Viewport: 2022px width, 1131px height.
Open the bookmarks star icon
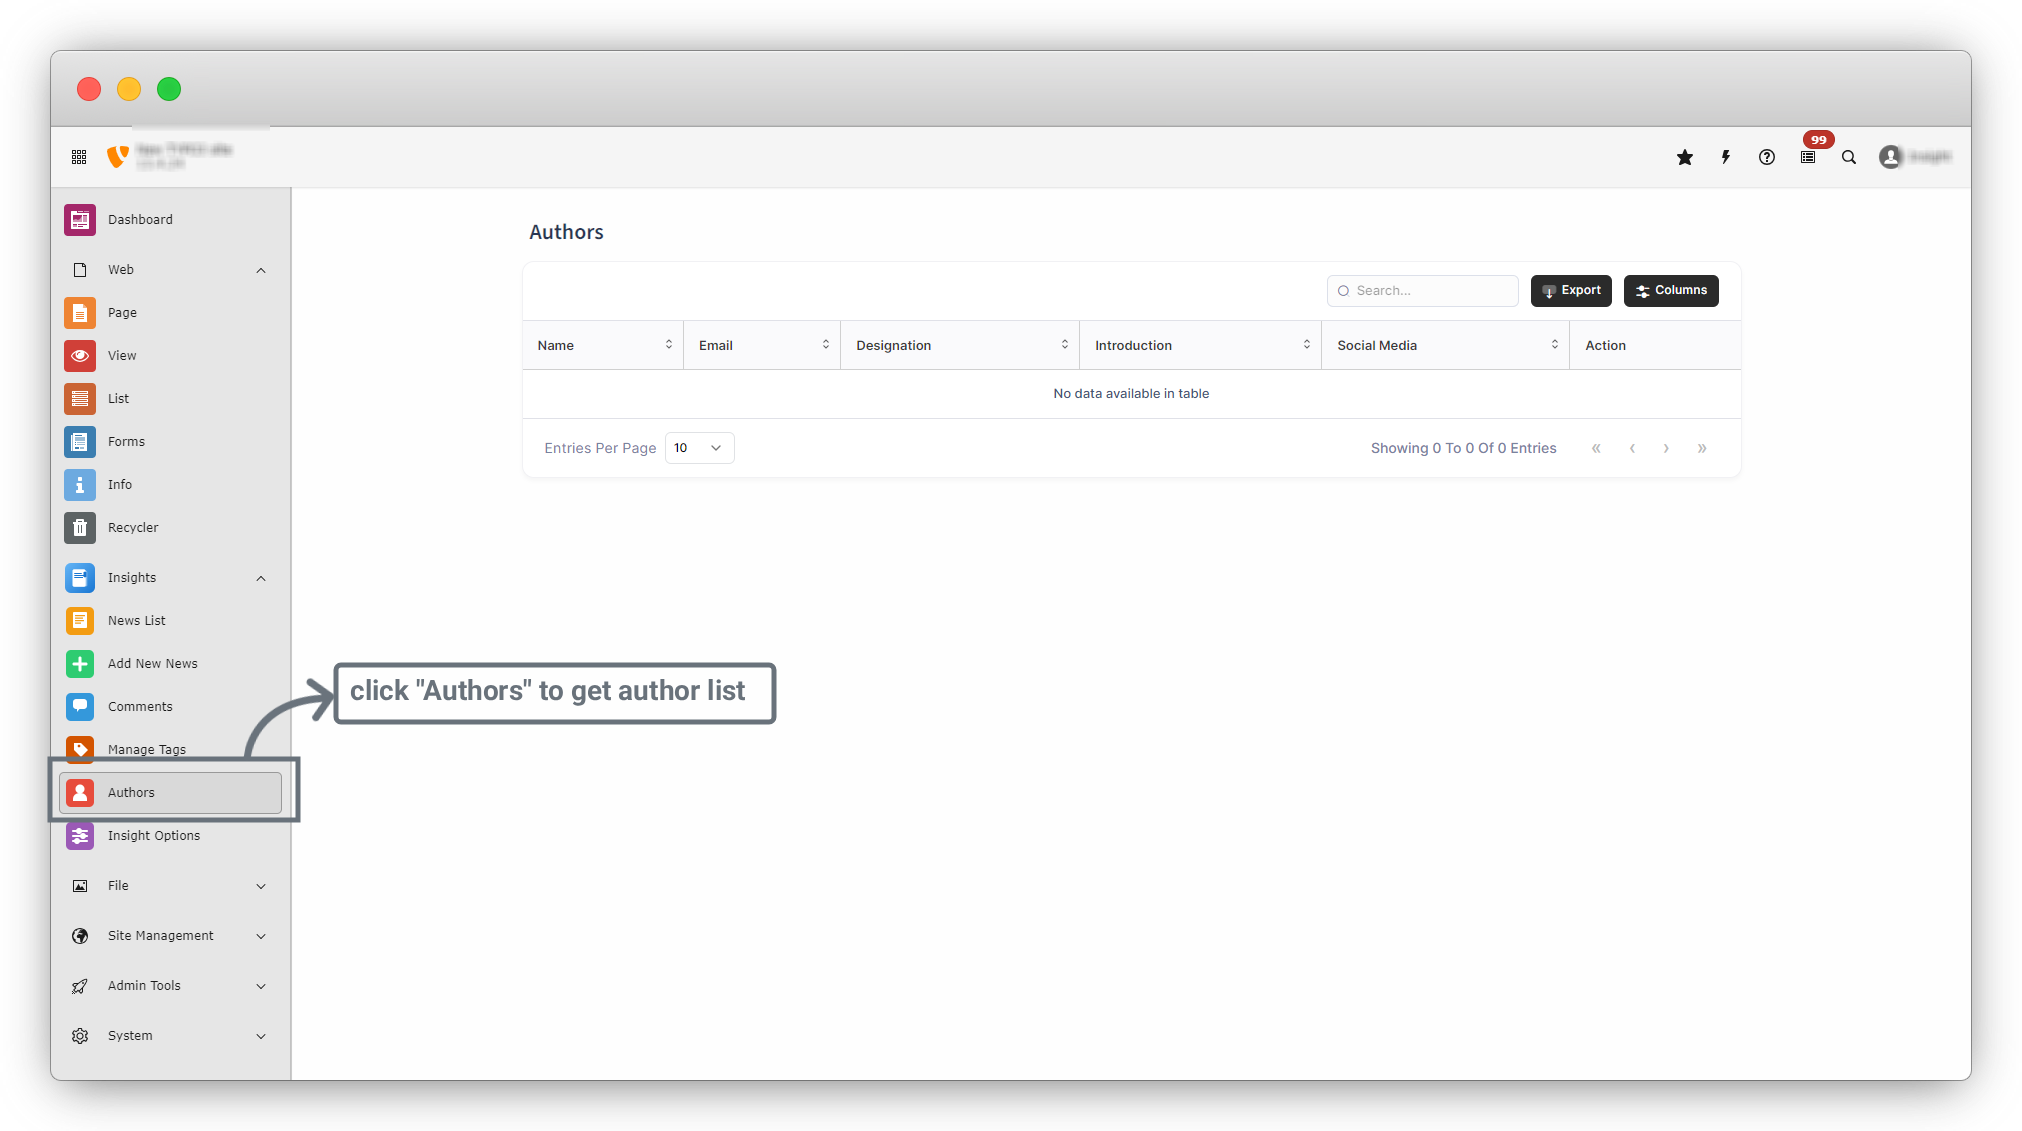1685,157
